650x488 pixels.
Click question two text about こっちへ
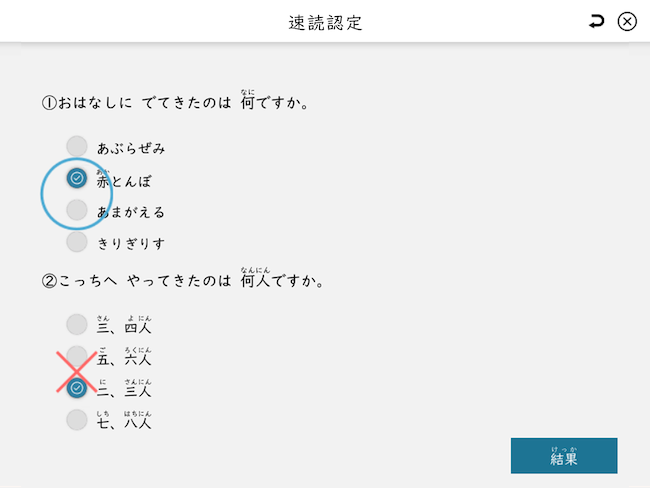pyautogui.click(x=183, y=281)
